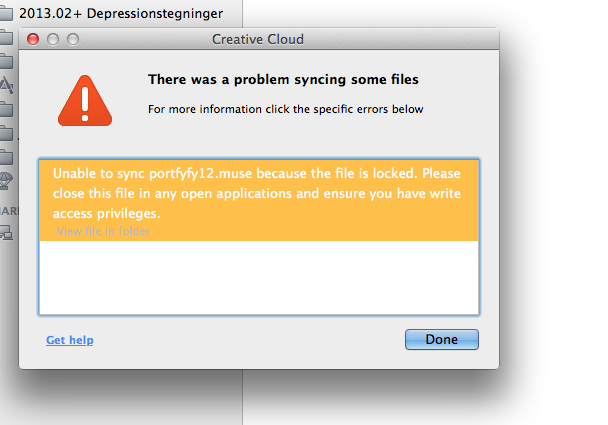Image resolution: width=608 pixels, height=425 pixels.
Task: Select the portfyfy12.muse locked file error
Action: coord(259,200)
